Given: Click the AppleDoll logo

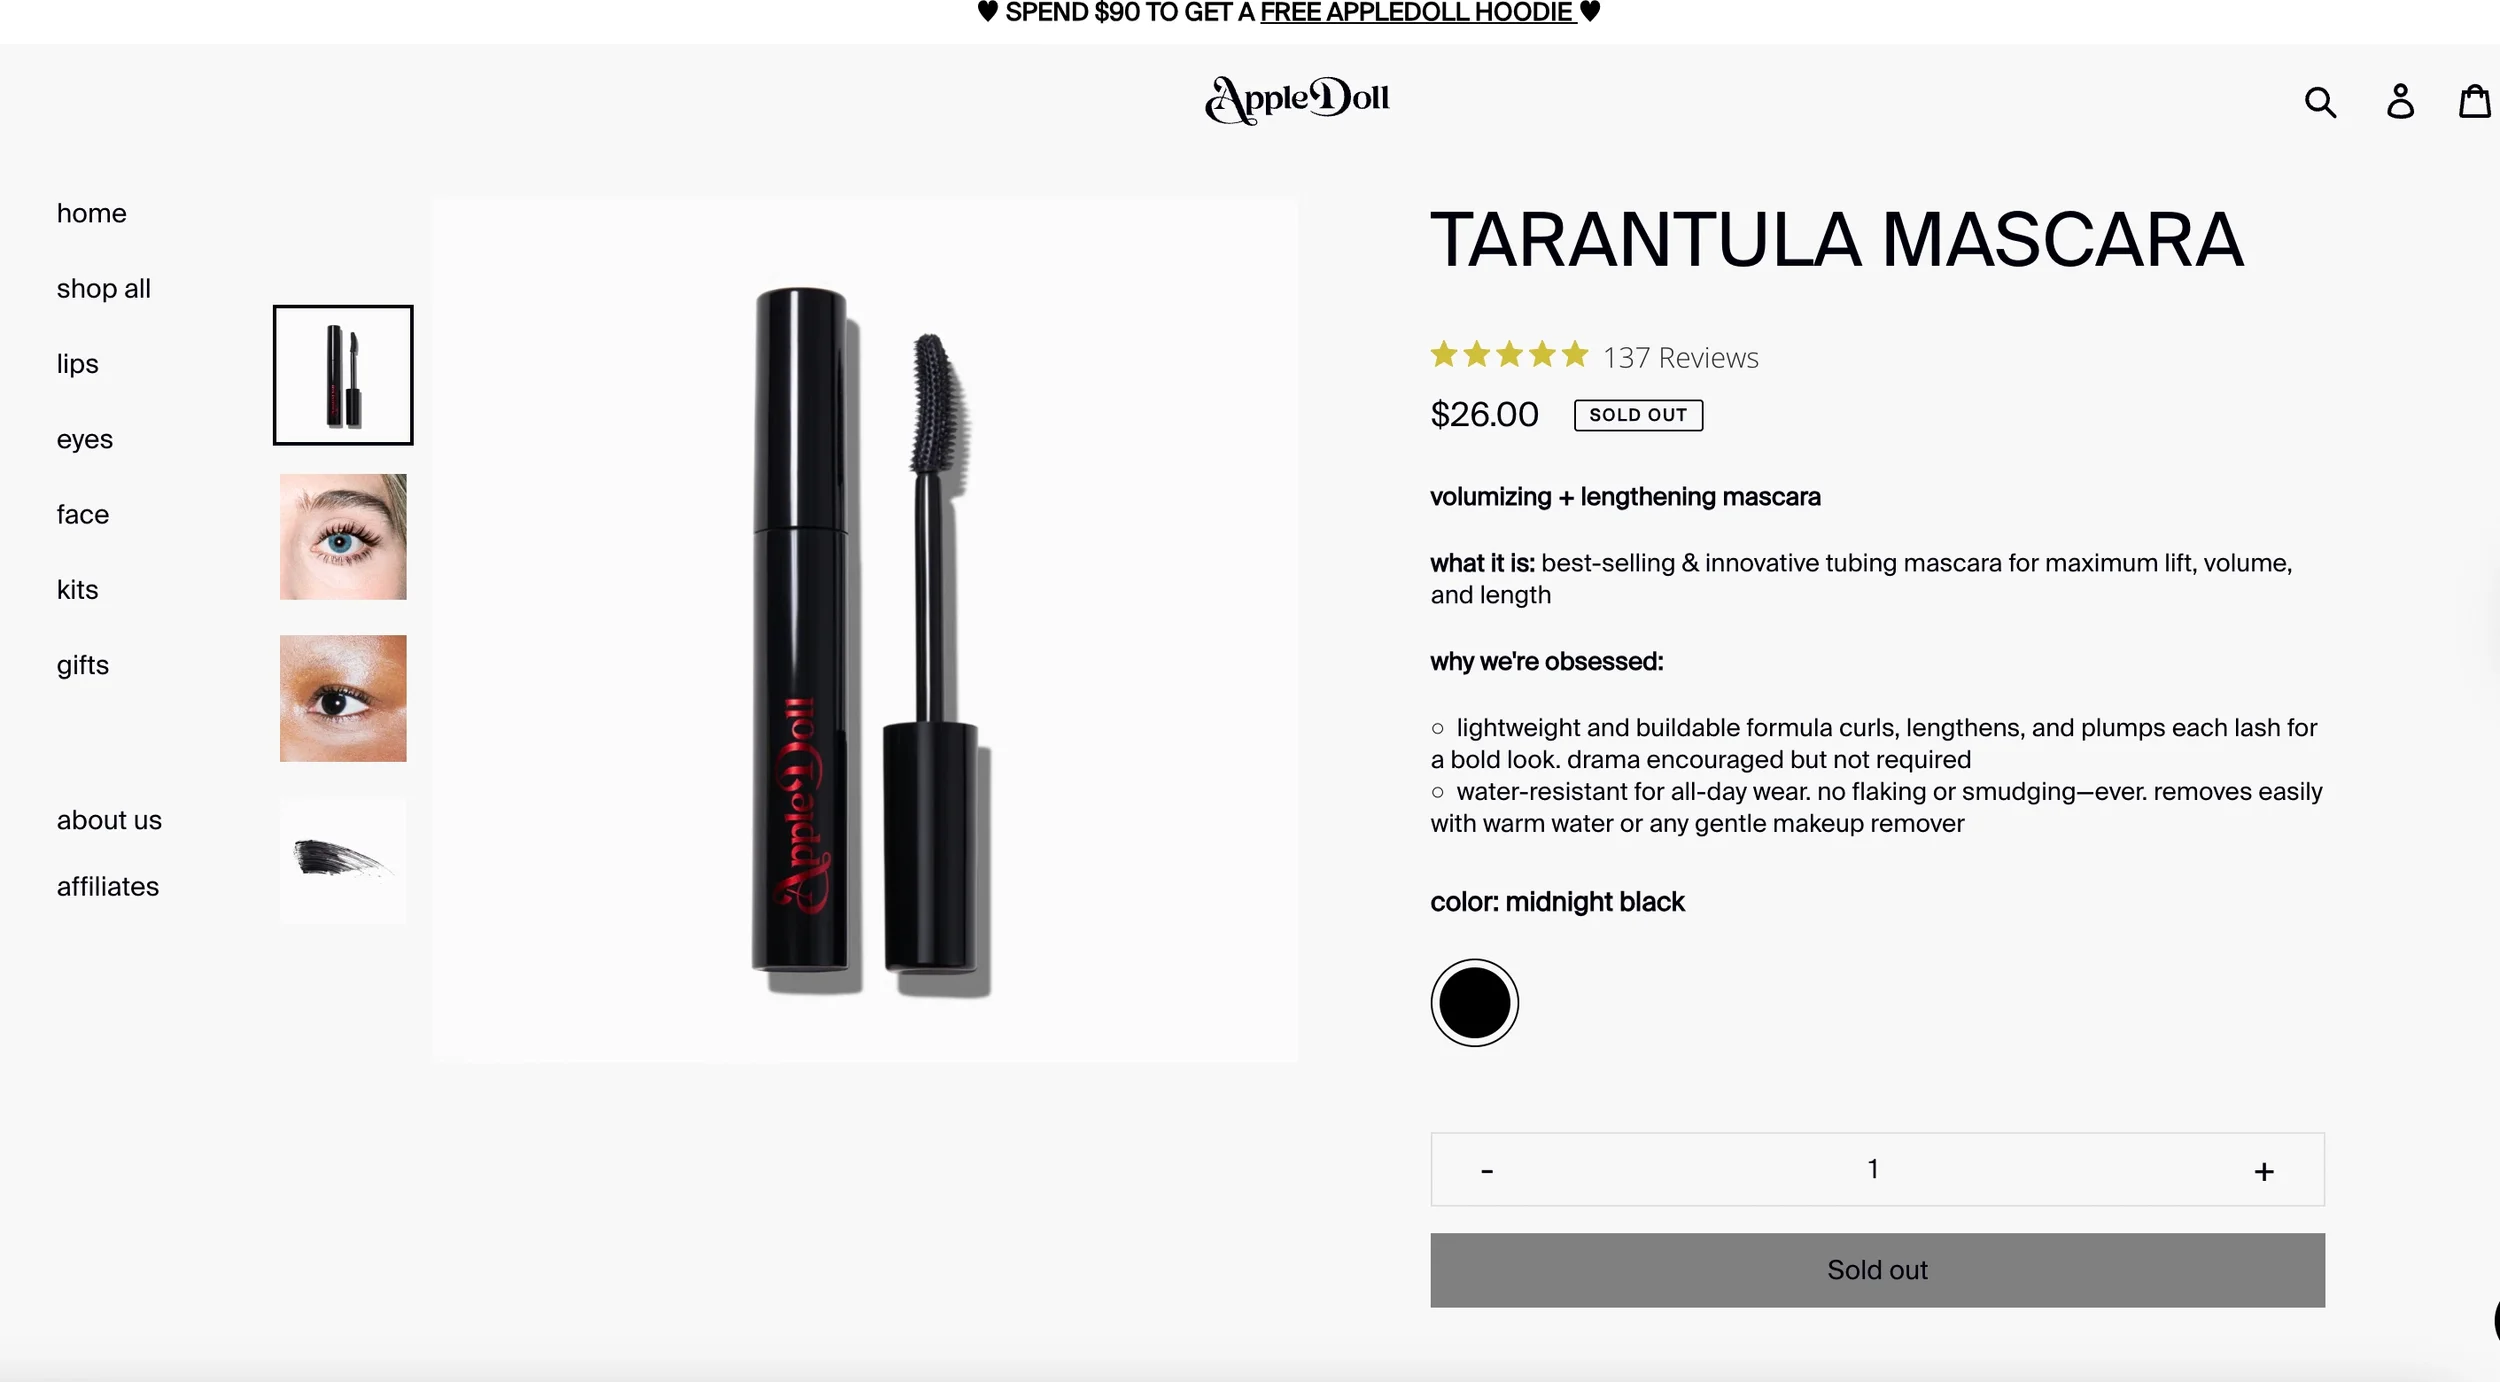Looking at the screenshot, I should (1297, 100).
